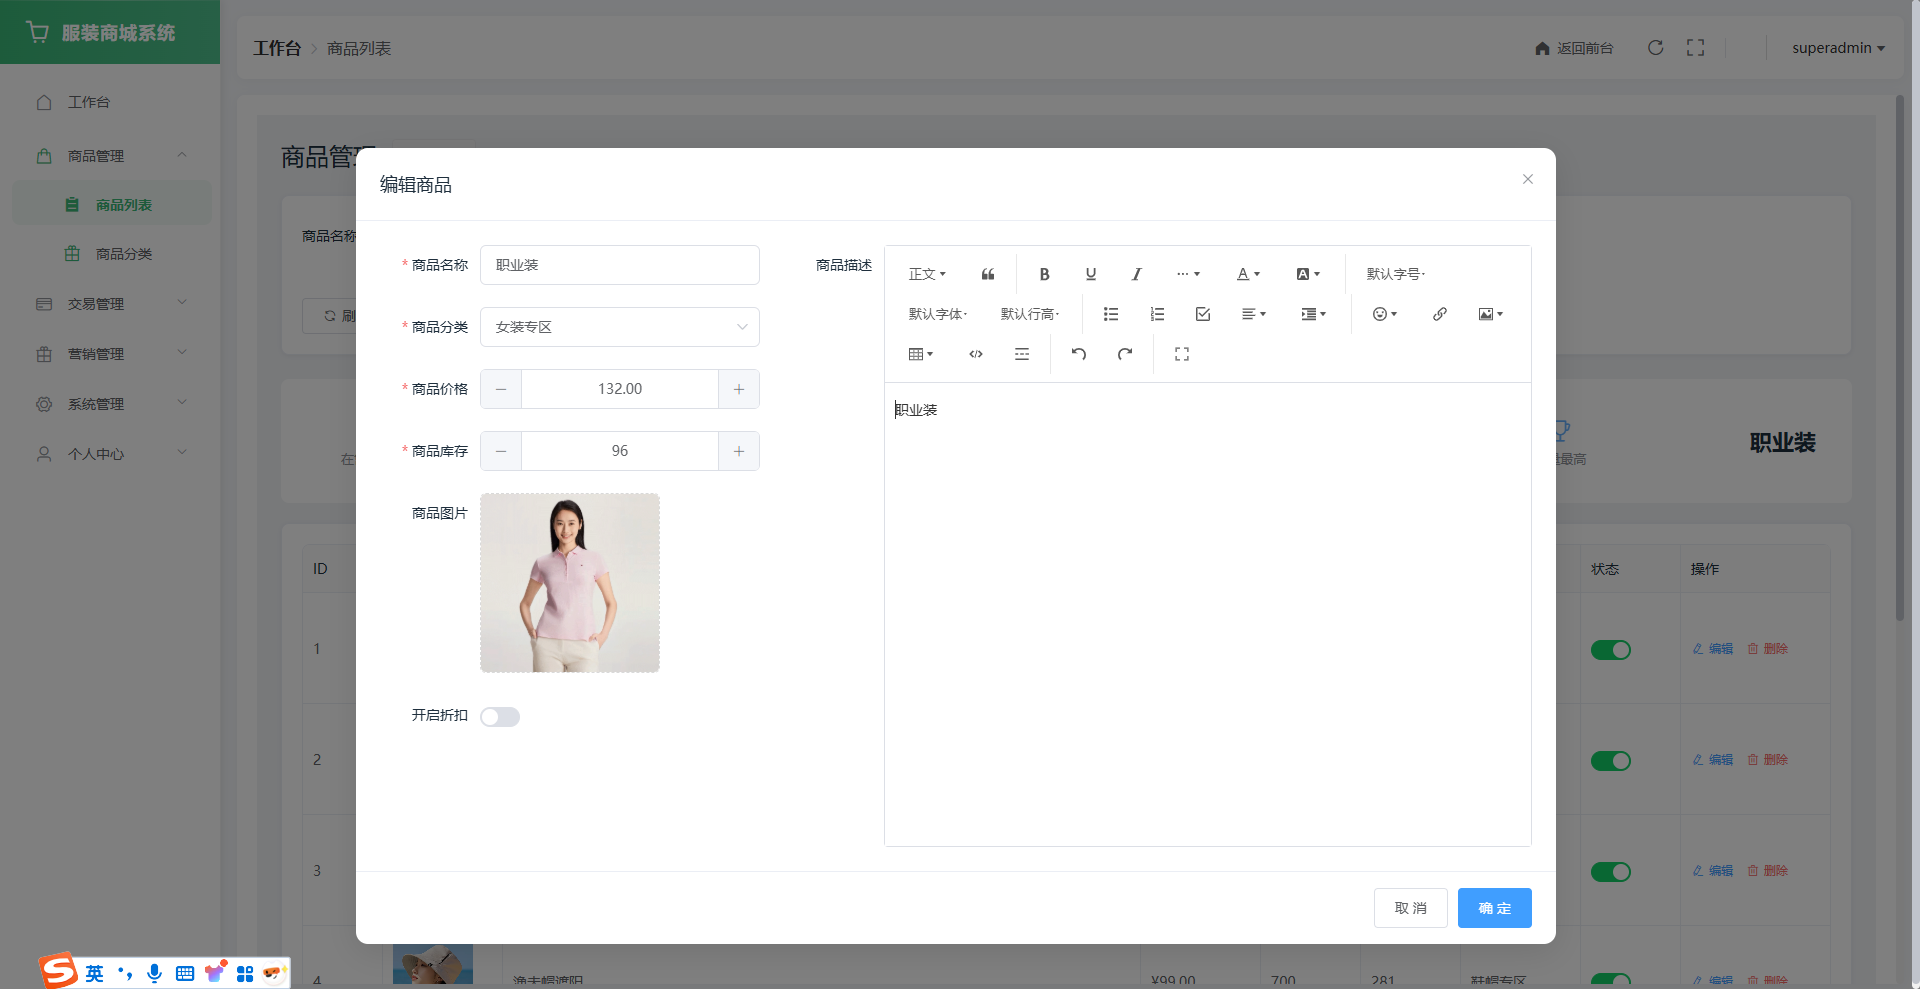Image resolution: width=1920 pixels, height=989 pixels.
Task: Click the 确定 confirm button
Action: 1494,908
